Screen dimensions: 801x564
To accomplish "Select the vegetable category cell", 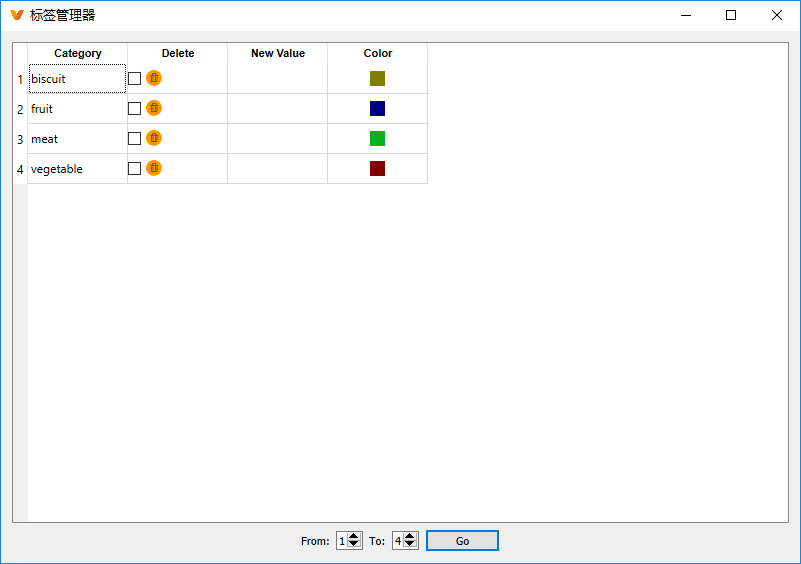I will [78, 169].
